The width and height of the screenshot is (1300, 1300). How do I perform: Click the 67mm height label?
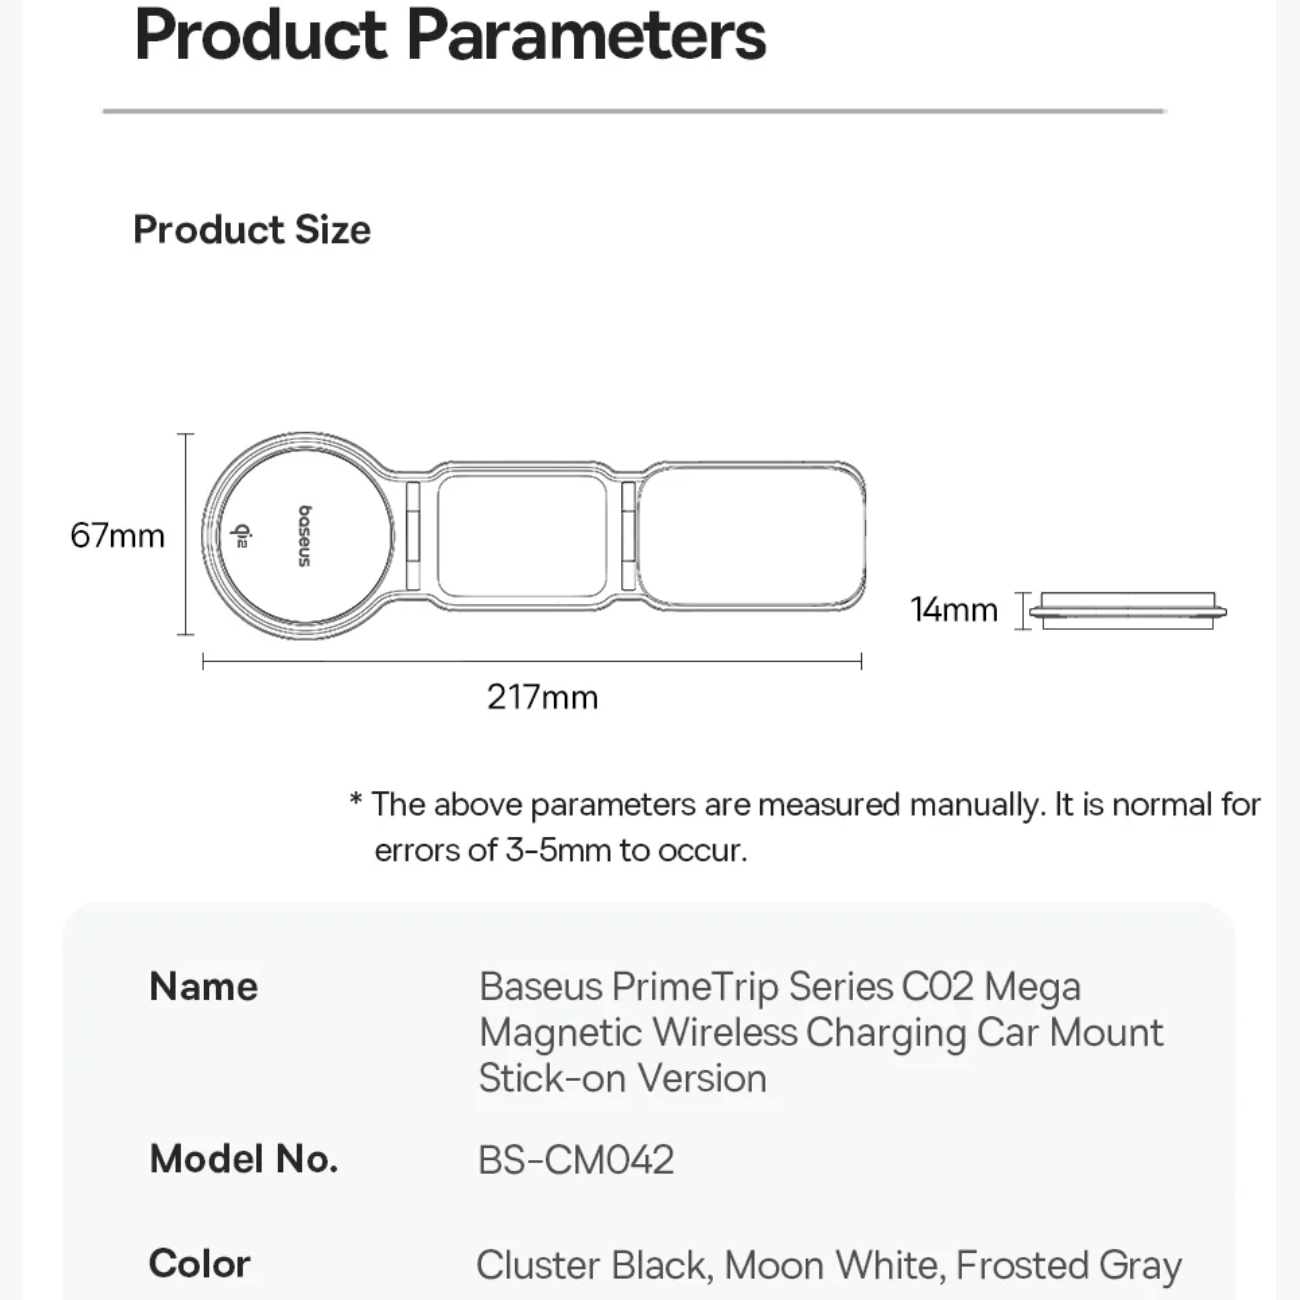117,536
